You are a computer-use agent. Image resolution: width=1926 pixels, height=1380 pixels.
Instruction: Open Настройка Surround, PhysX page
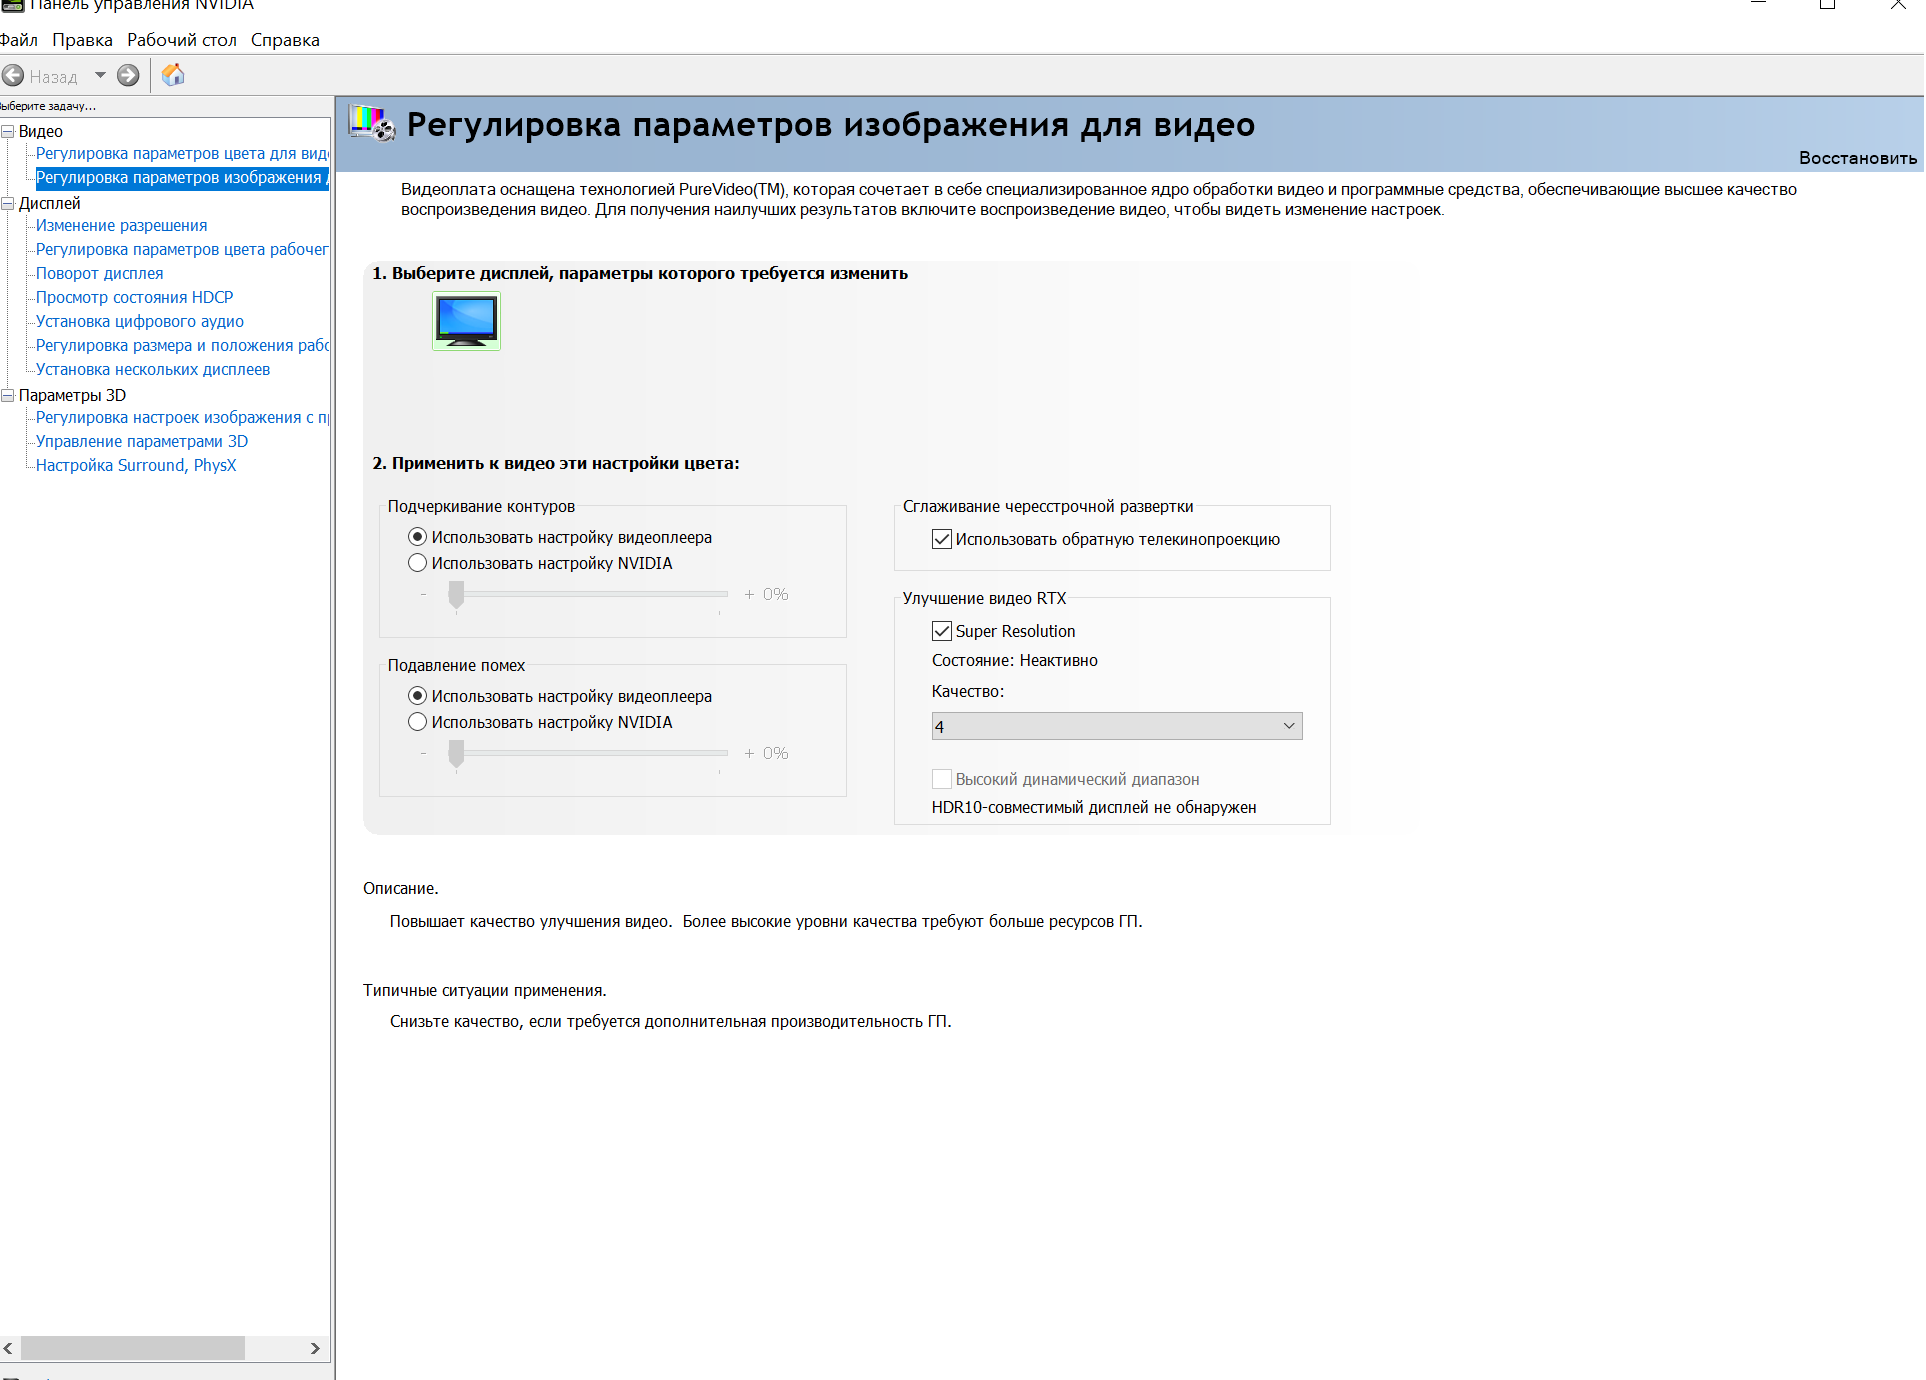136,465
